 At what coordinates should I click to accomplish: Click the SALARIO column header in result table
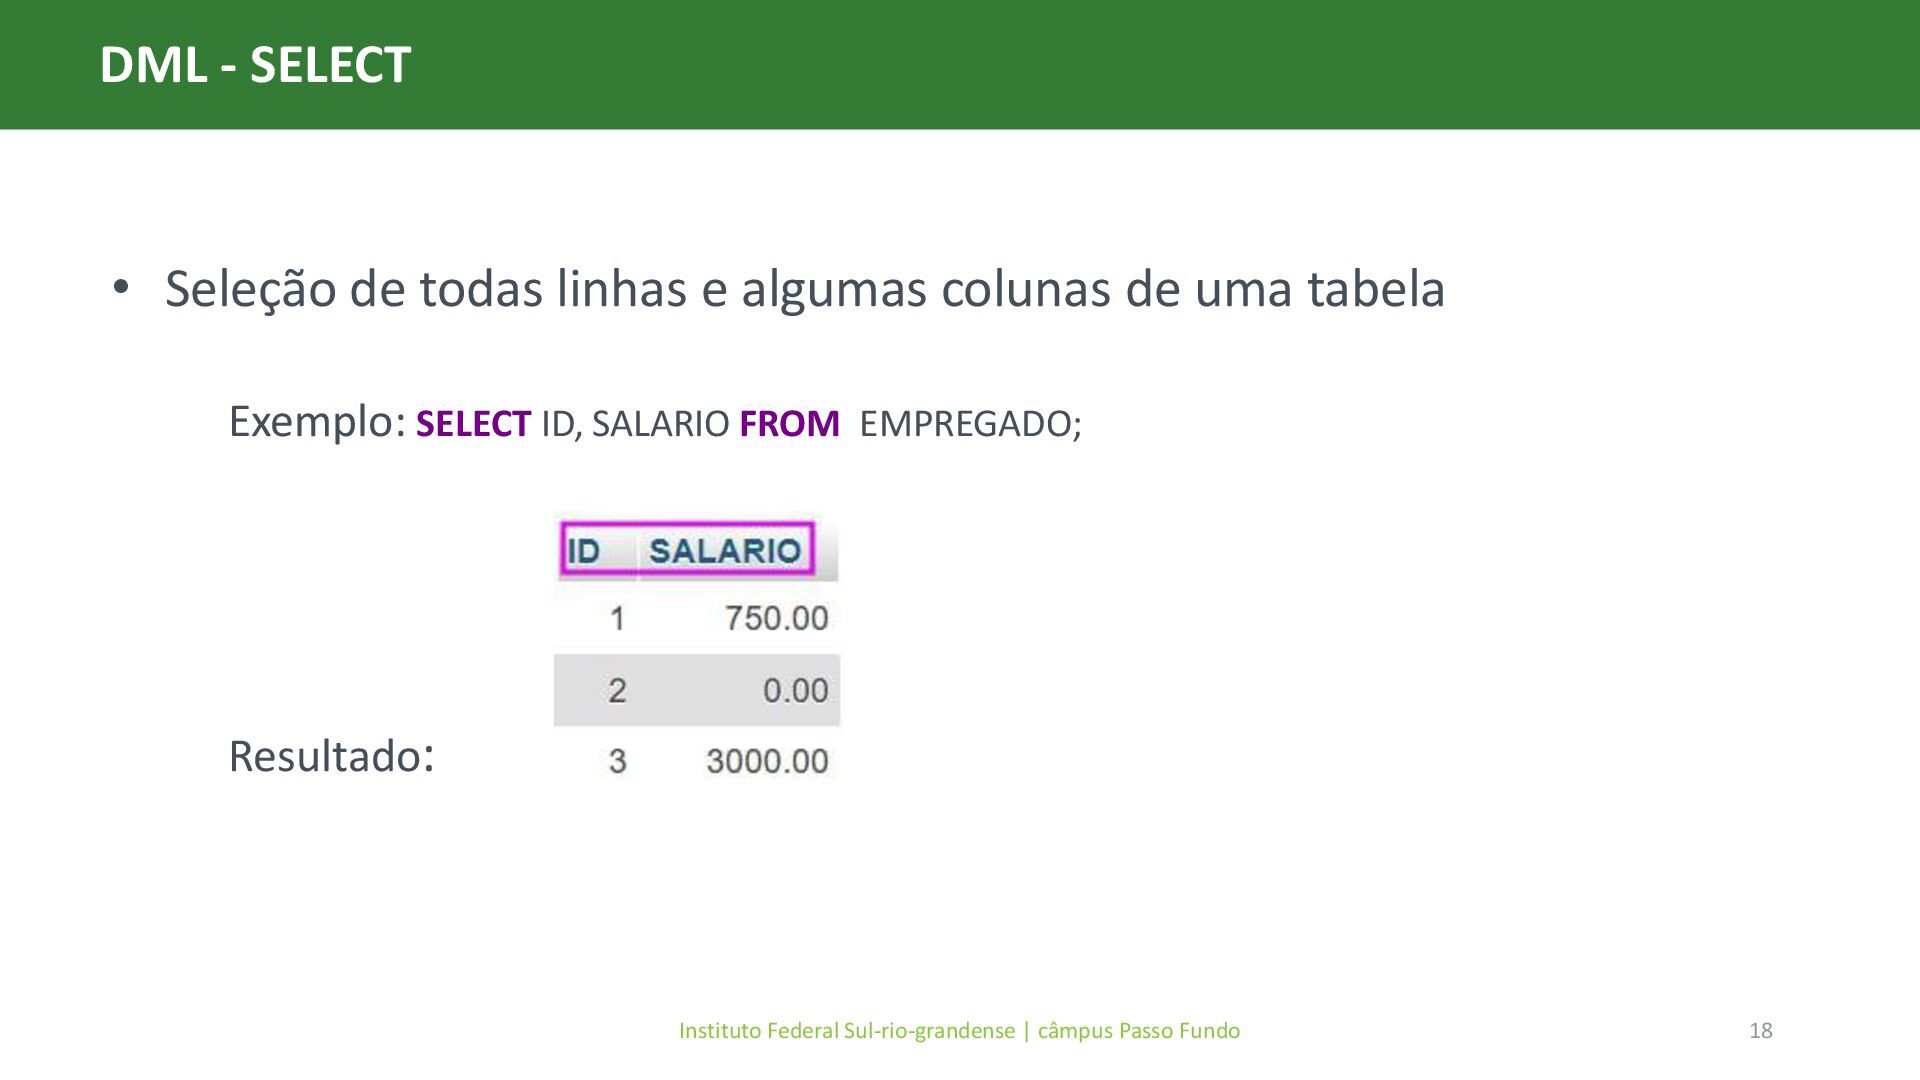[x=725, y=550]
